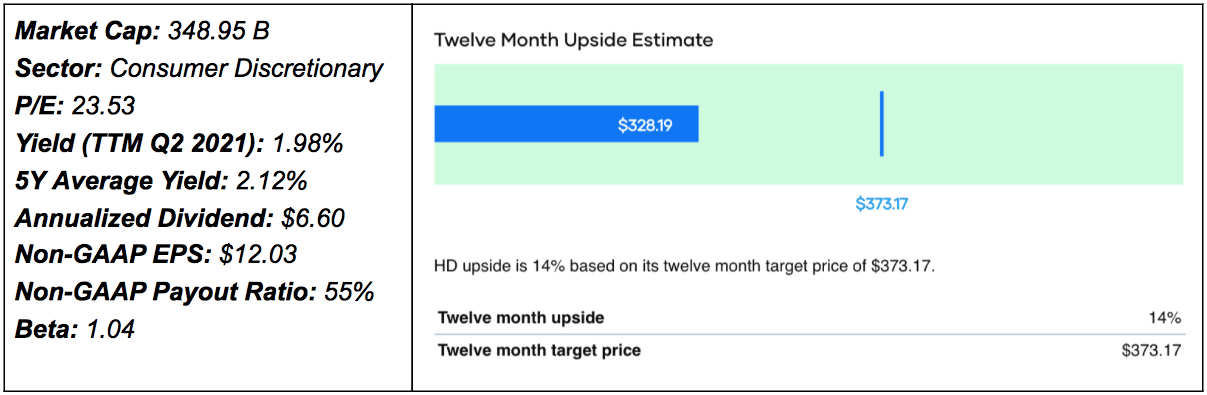Click the Market Cap 348.95 B line
1207x395 pixels.
143,31
